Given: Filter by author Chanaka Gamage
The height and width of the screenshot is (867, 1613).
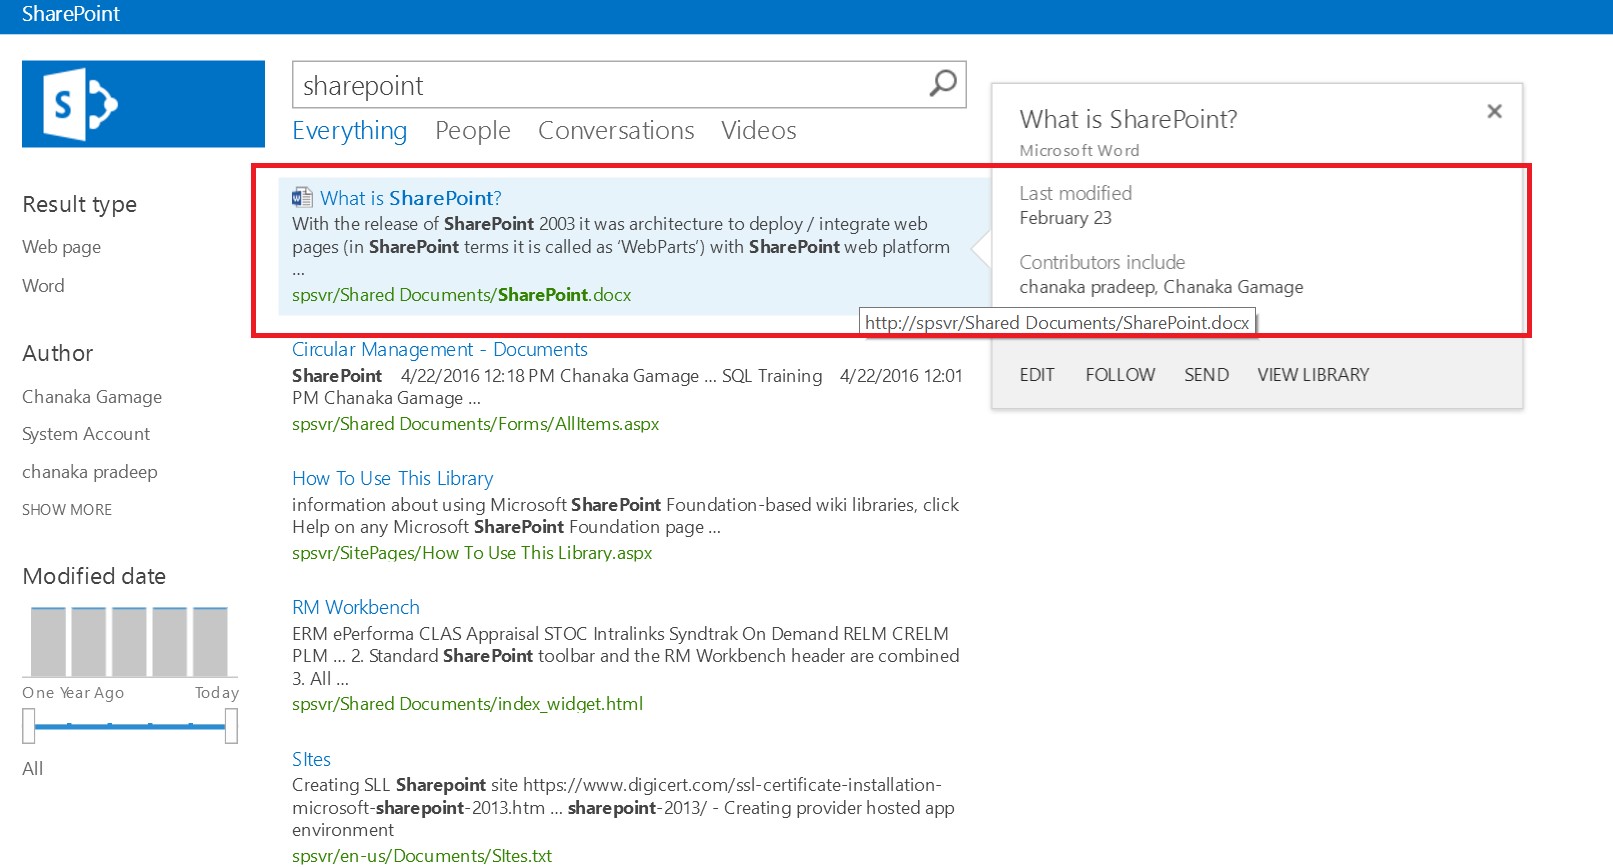Looking at the screenshot, I should pos(92,397).
